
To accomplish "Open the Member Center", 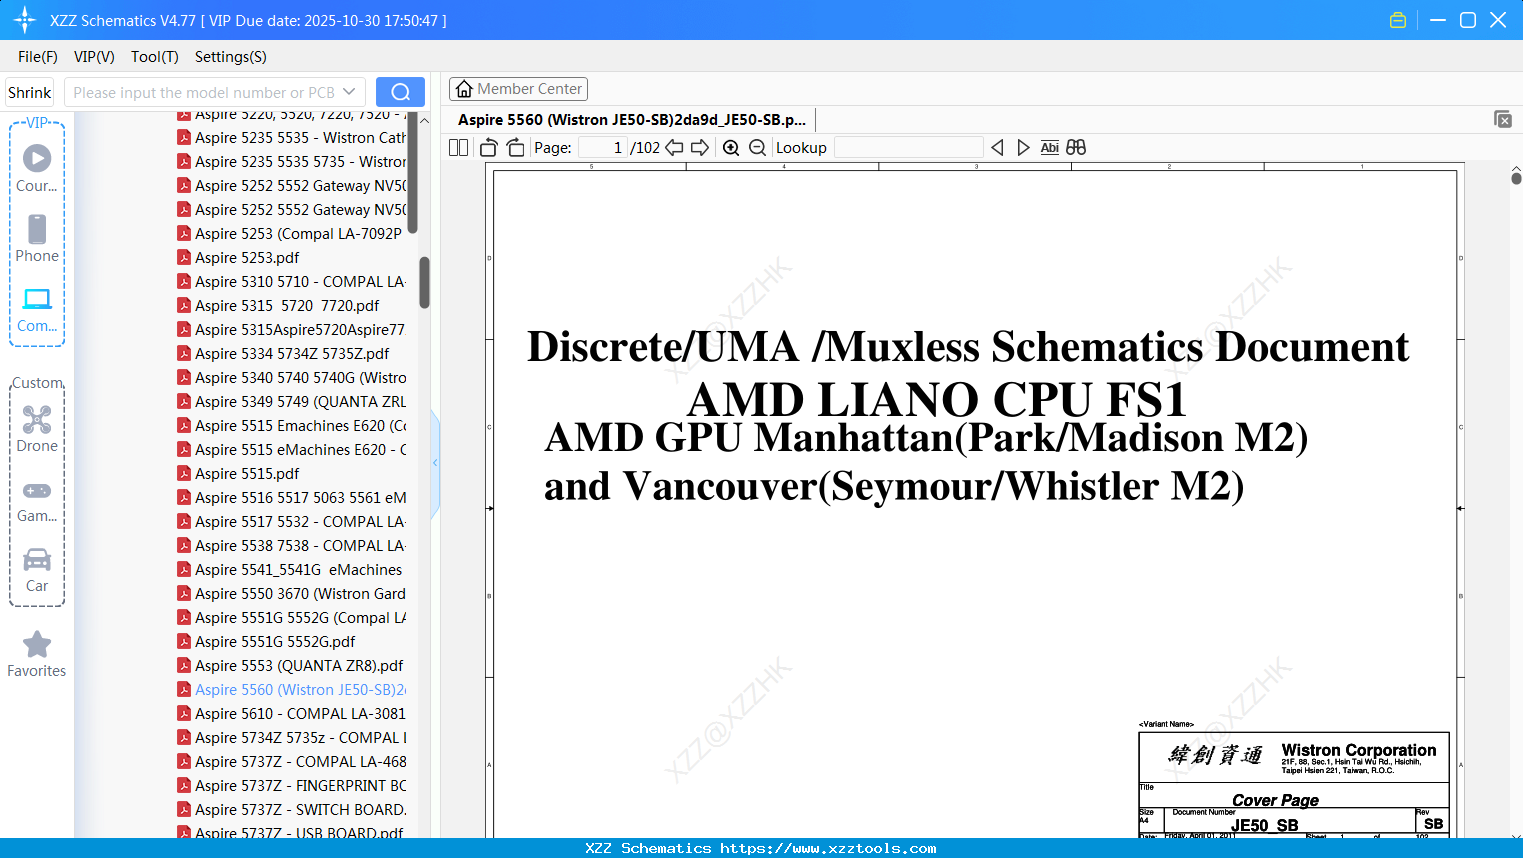I will tap(518, 89).
